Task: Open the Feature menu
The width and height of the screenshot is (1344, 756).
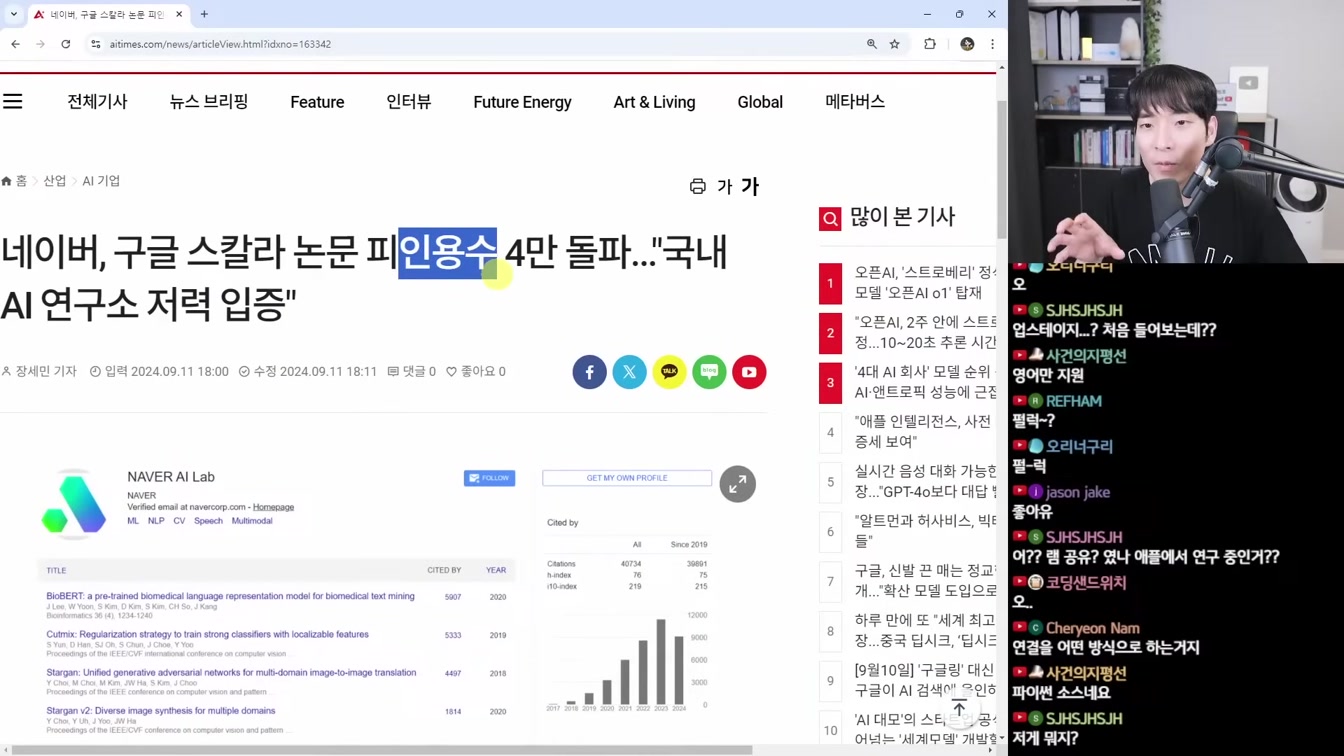Action: 317,102
